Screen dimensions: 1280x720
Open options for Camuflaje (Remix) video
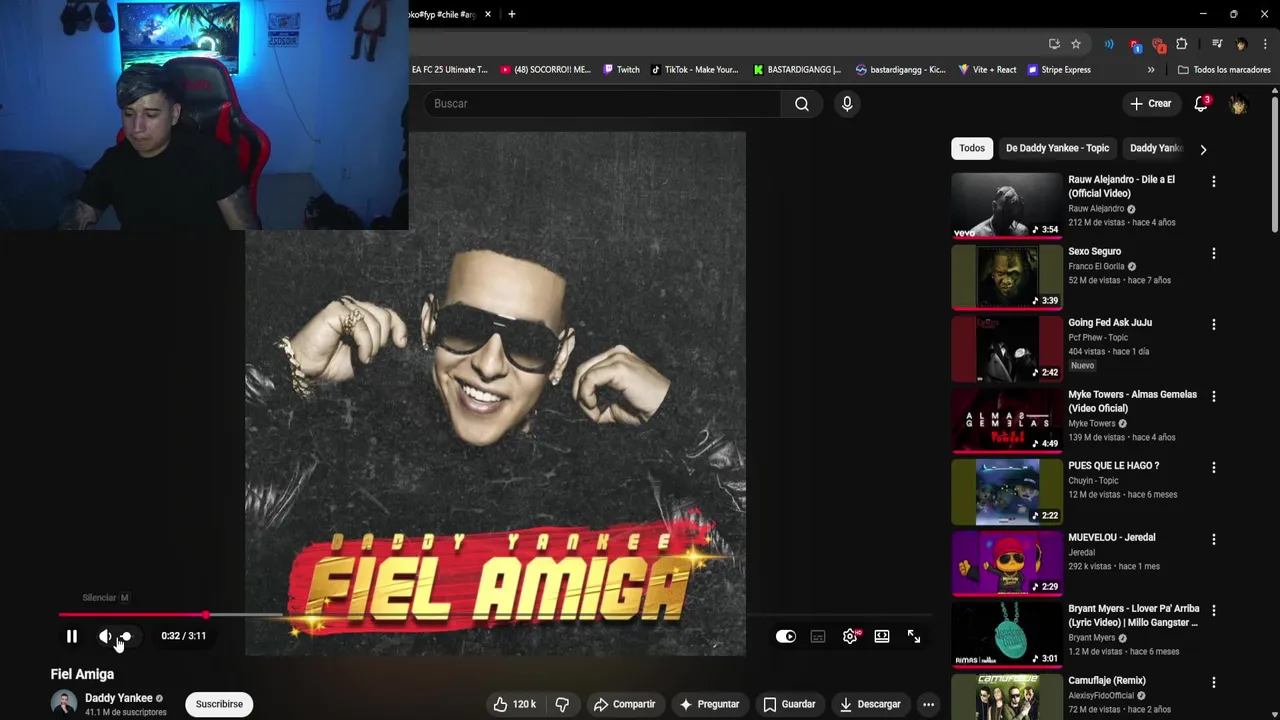[x=1213, y=683]
